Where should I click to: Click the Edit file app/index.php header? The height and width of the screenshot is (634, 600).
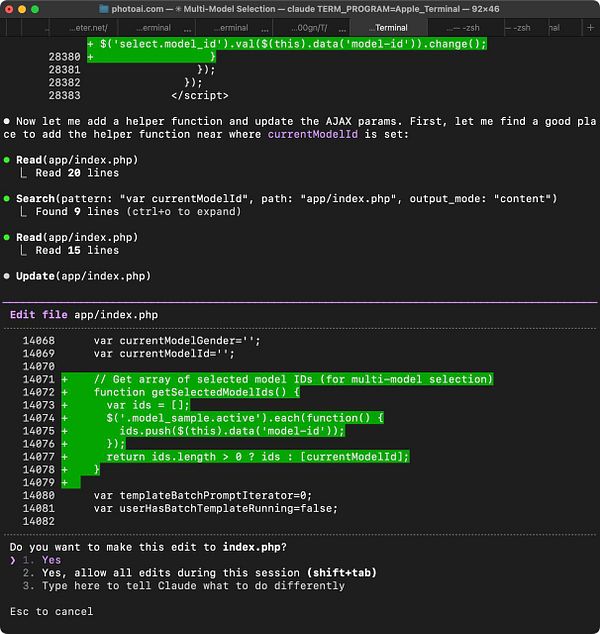coord(84,315)
